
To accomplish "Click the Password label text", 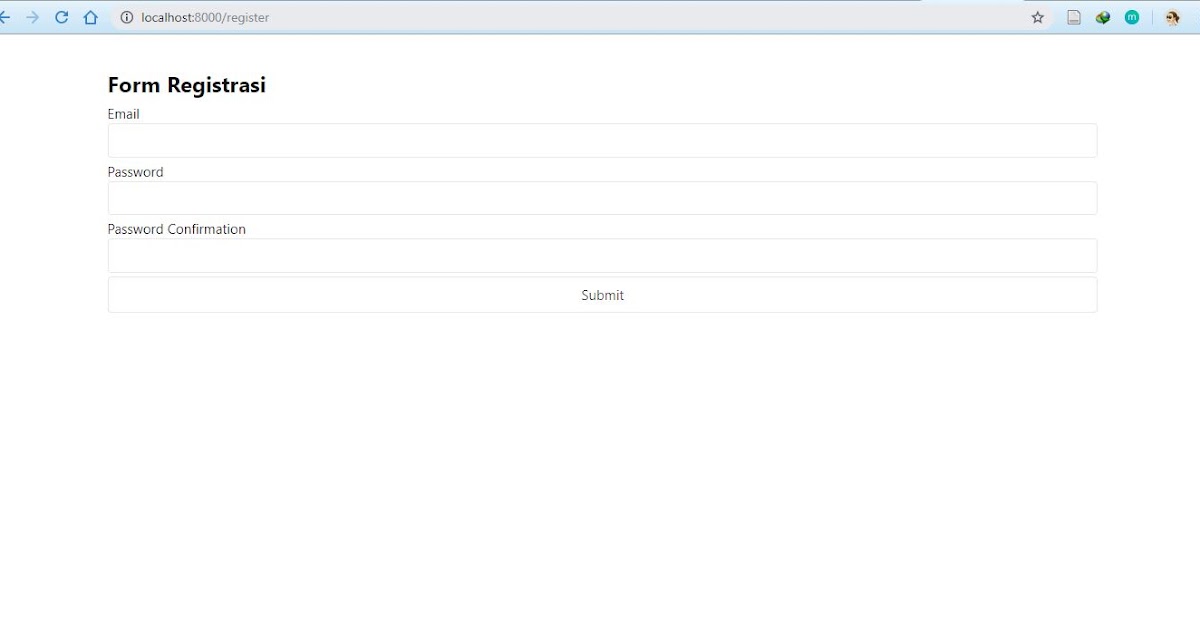I will pyautogui.click(x=136, y=171).
